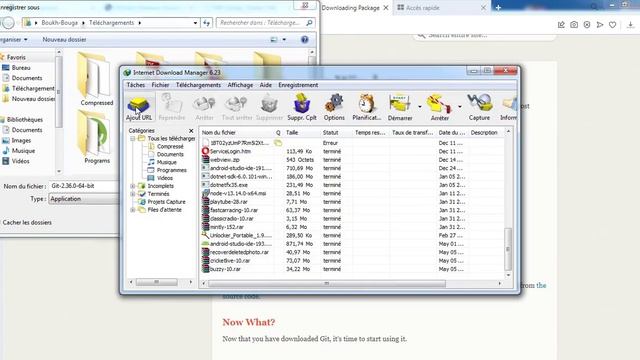
Task: Select recoverdeletedphoto.rar download row
Action: pyautogui.click(x=353, y=252)
